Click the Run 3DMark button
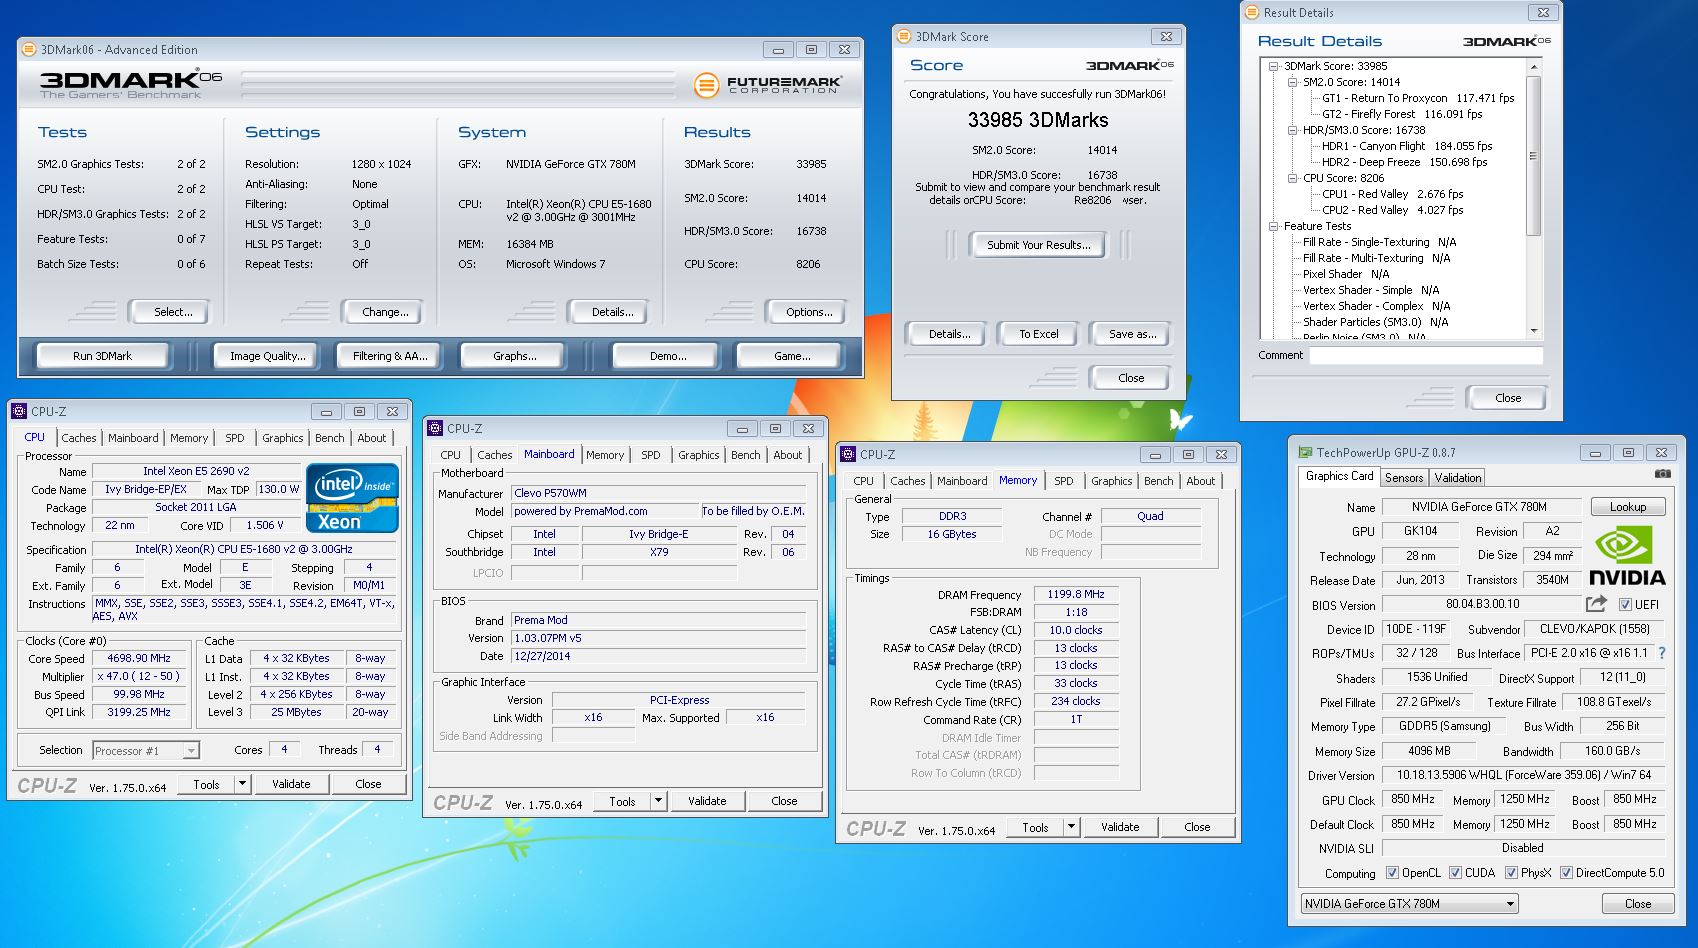The width and height of the screenshot is (1698, 948). 103,356
